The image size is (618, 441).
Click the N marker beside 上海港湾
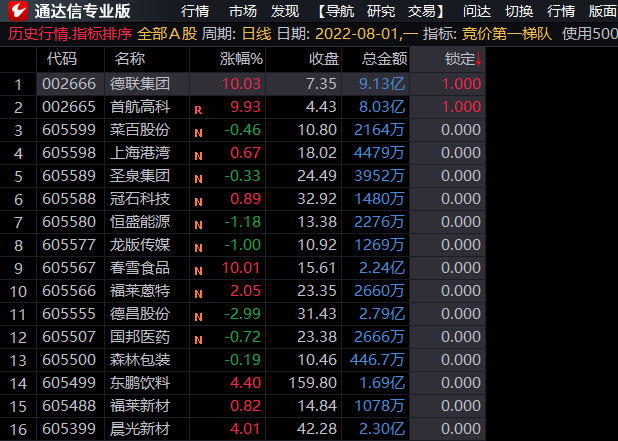click(198, 156)
